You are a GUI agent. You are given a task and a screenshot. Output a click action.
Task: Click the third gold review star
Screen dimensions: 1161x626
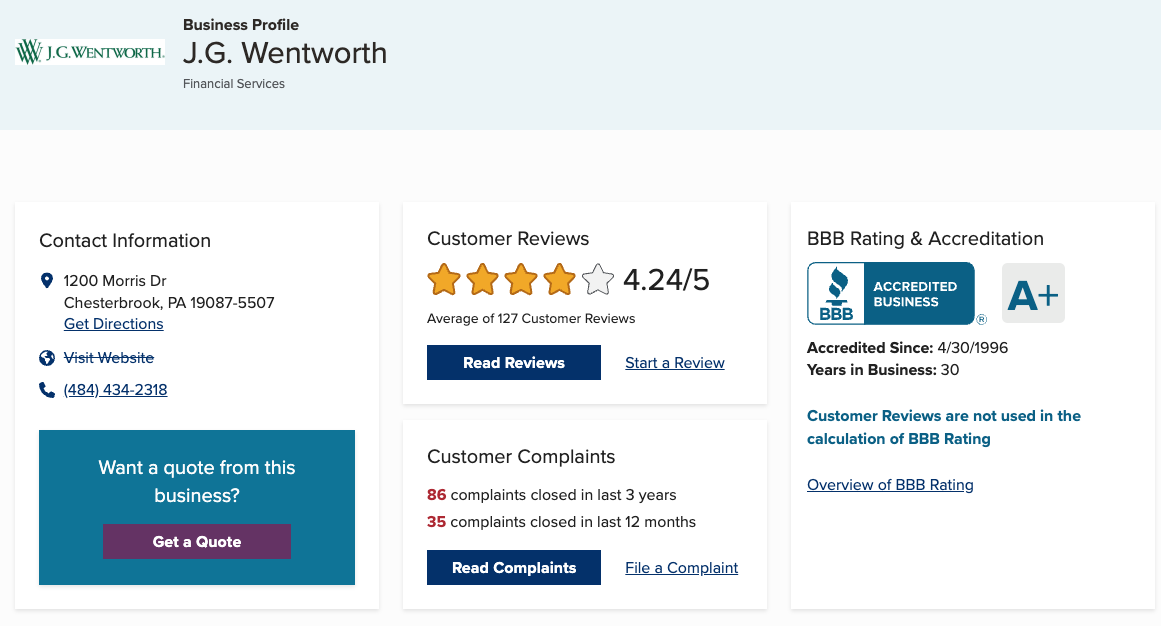520,280
